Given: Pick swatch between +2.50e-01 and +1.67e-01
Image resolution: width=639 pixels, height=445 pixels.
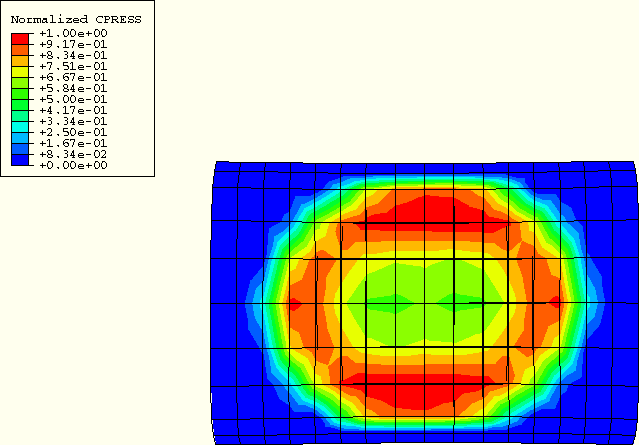Looking at the screenshot, I should (20, 138).
